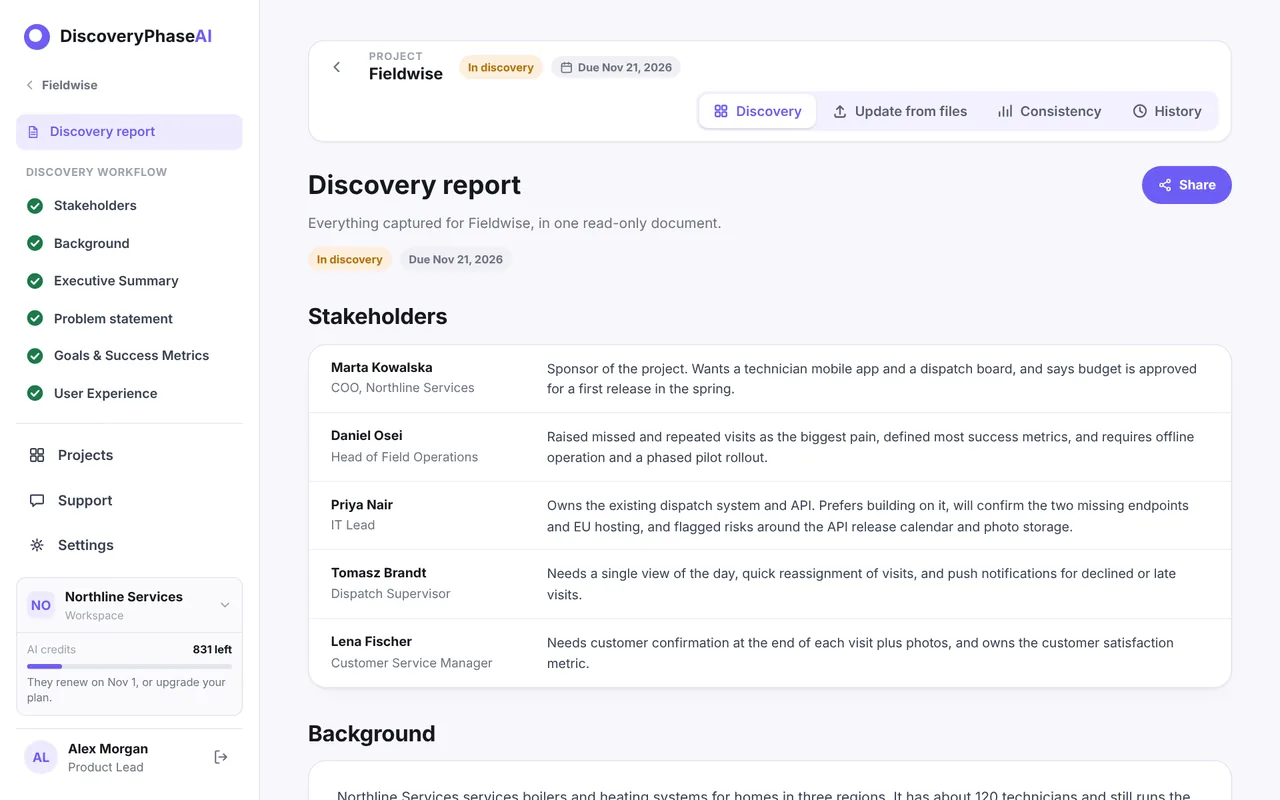Click the green check next to User Experience
The height and width of the screenshot is (800, 1280).
point(35,393)
